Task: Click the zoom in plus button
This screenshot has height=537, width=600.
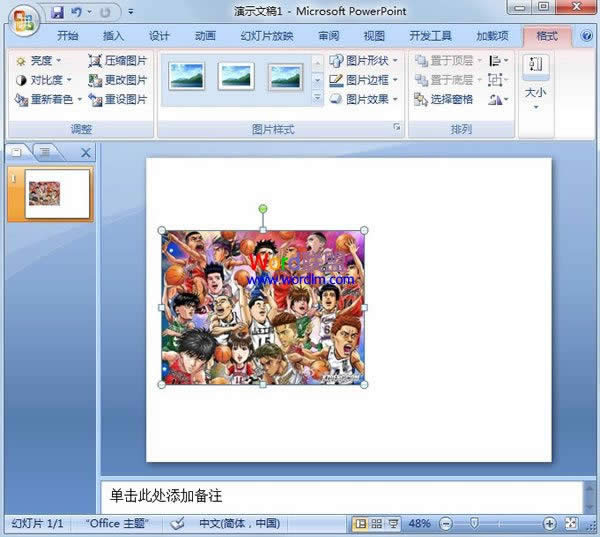Action: pyautogui.click(x=549, y=524)
